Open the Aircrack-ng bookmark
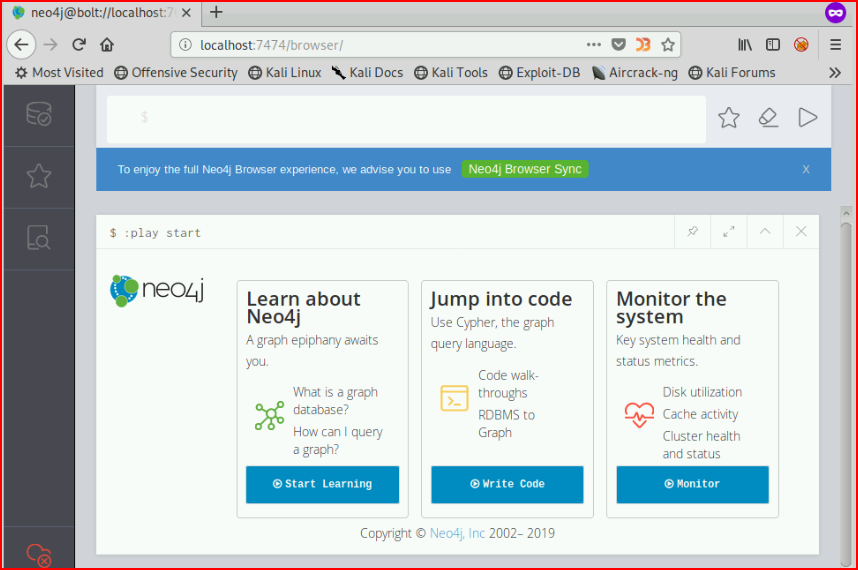 [635, 73]
